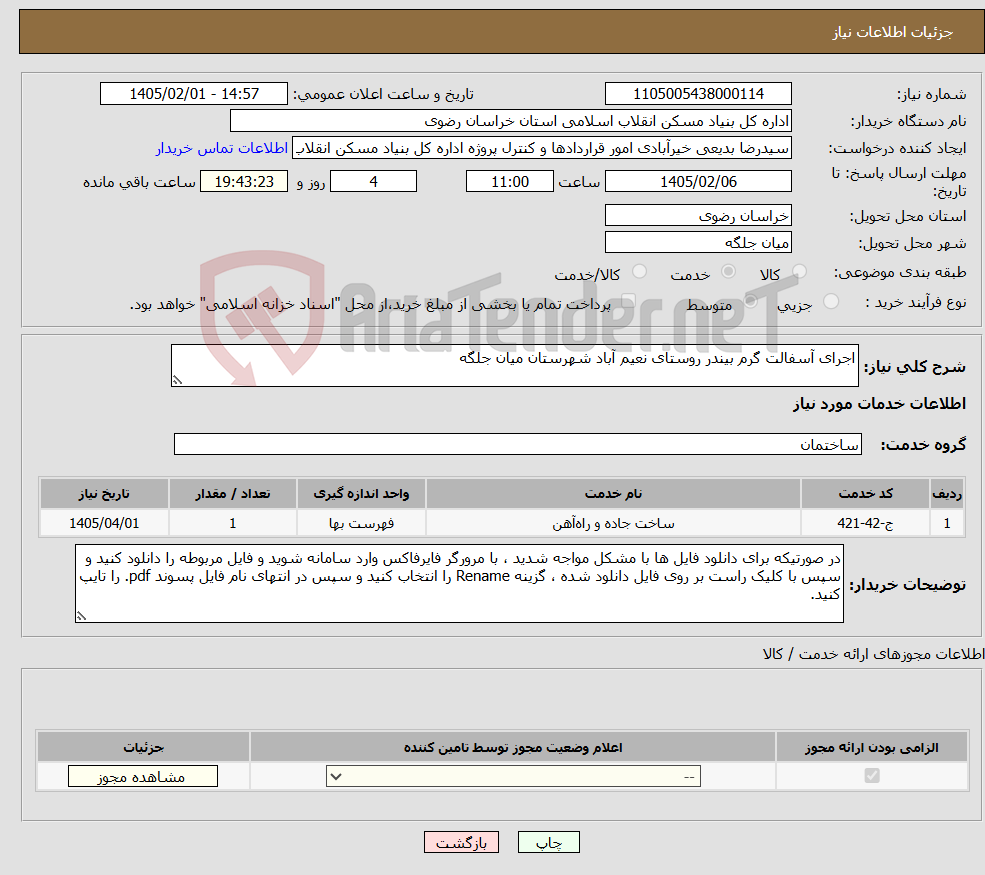This screenshot has height=875, width=985.
Task: Click the buyer notes text area
Action: click(x=459, y=584)
